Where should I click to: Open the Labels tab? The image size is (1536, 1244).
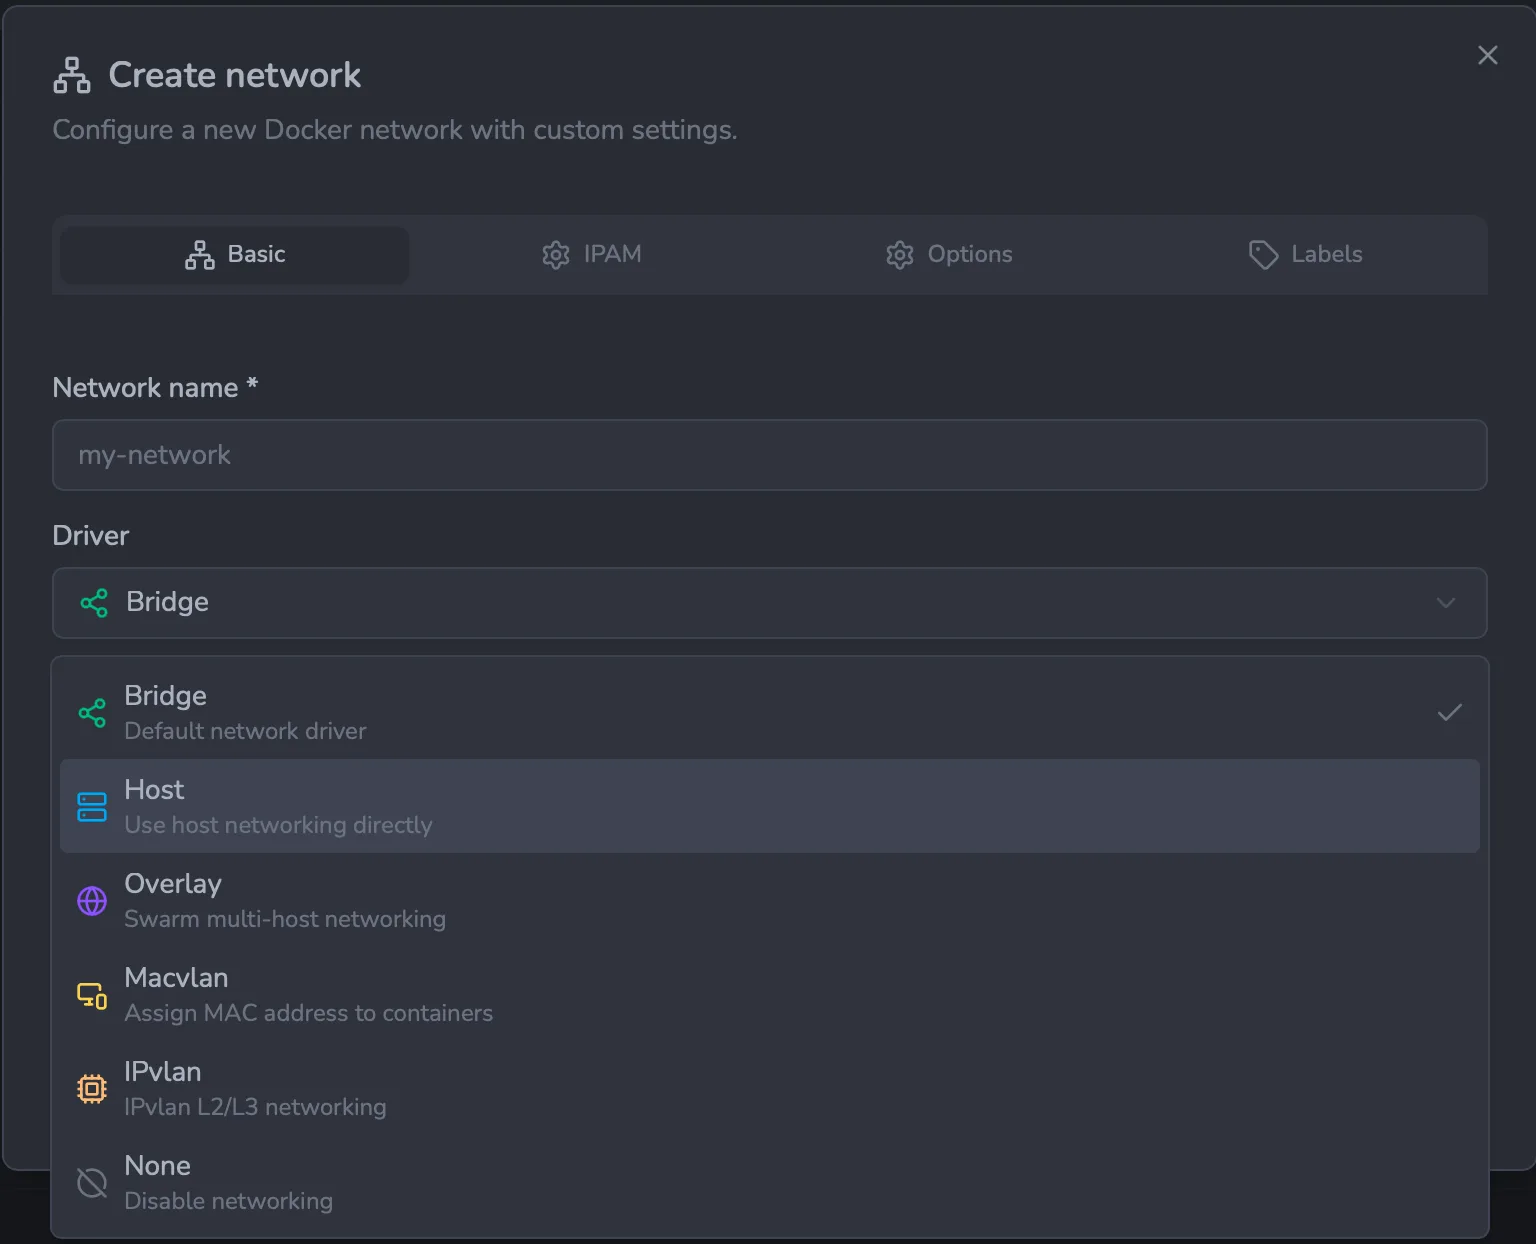click(x=1305, y=255)
